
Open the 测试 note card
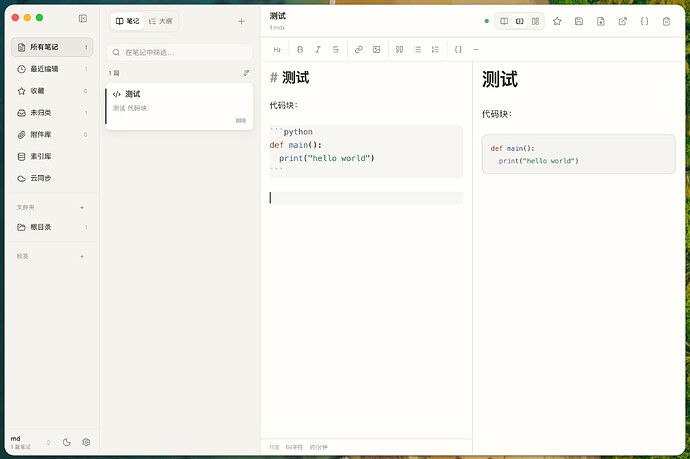point(180,106)
